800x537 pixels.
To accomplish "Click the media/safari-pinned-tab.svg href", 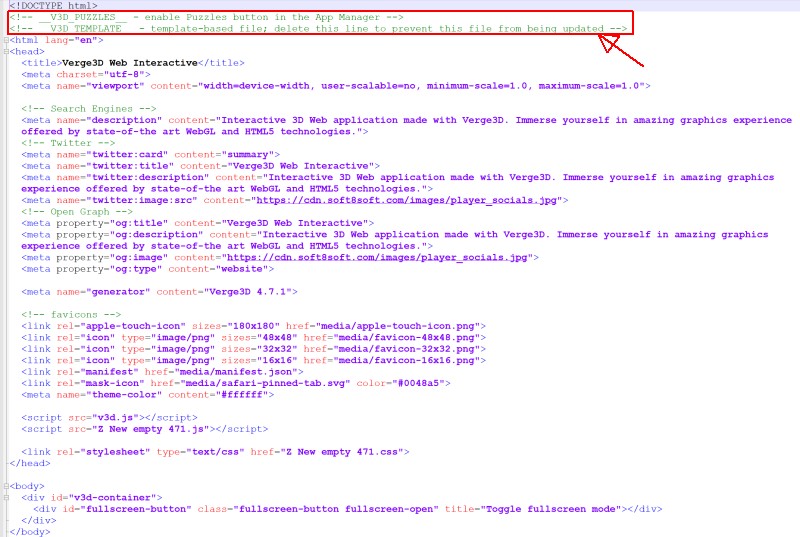I will (265, 383).
